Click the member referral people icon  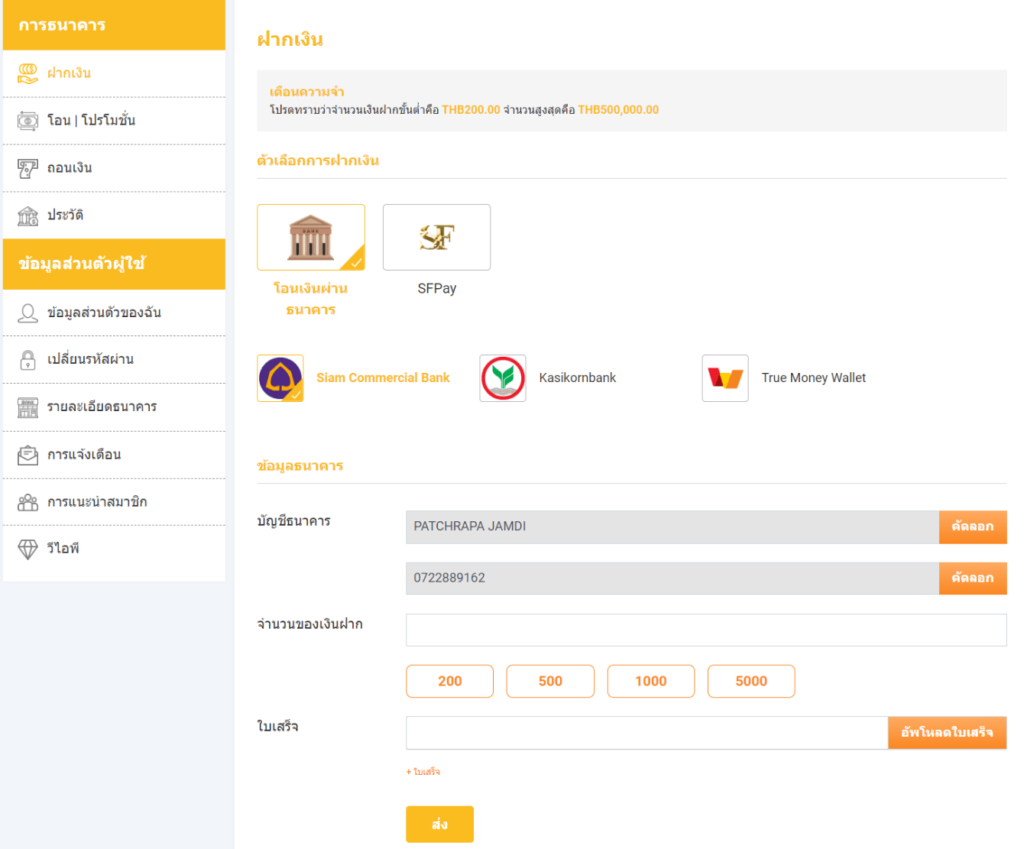(28, 502)
